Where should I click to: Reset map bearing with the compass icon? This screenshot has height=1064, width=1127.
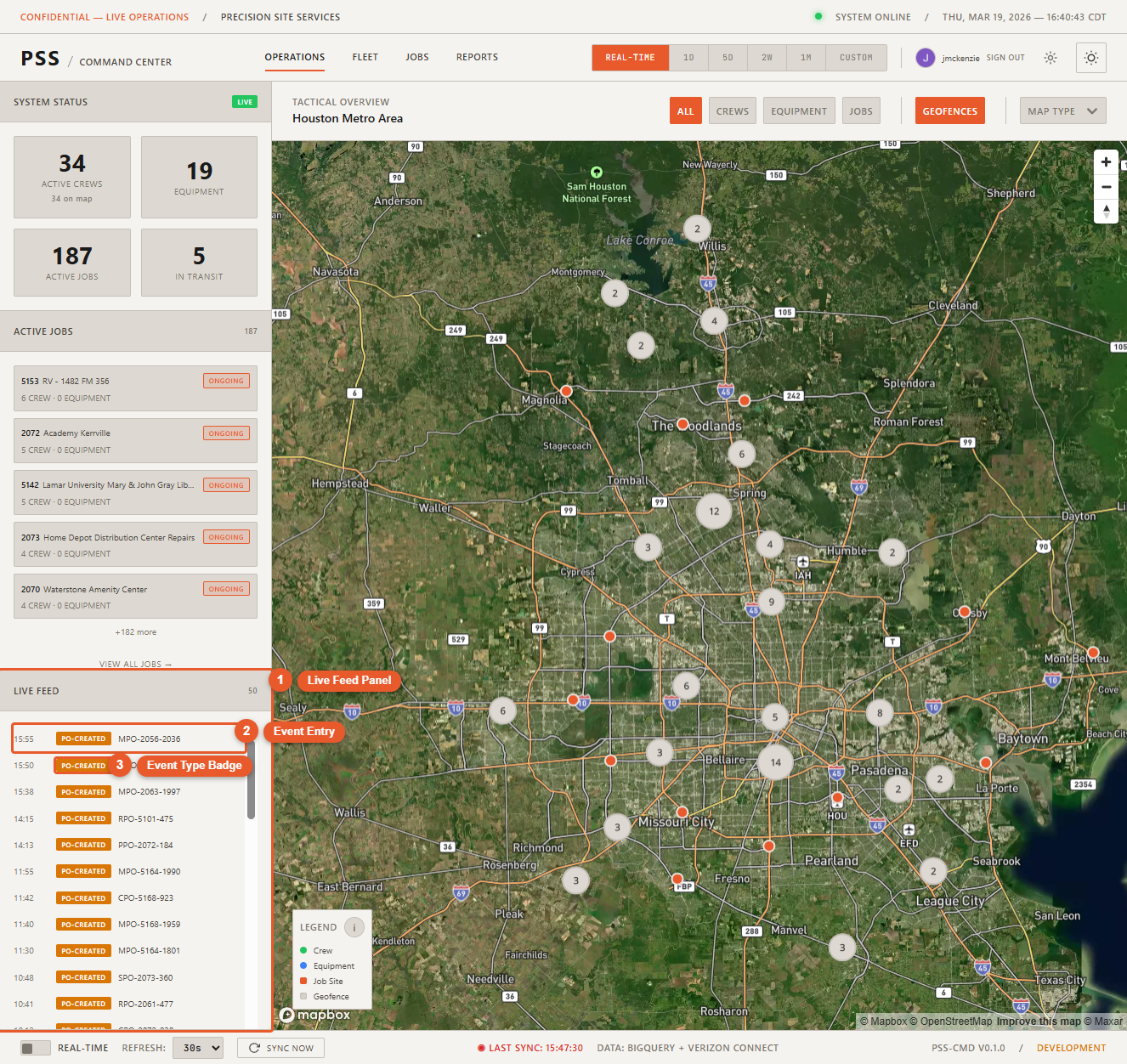click(x=1106, y=212)
